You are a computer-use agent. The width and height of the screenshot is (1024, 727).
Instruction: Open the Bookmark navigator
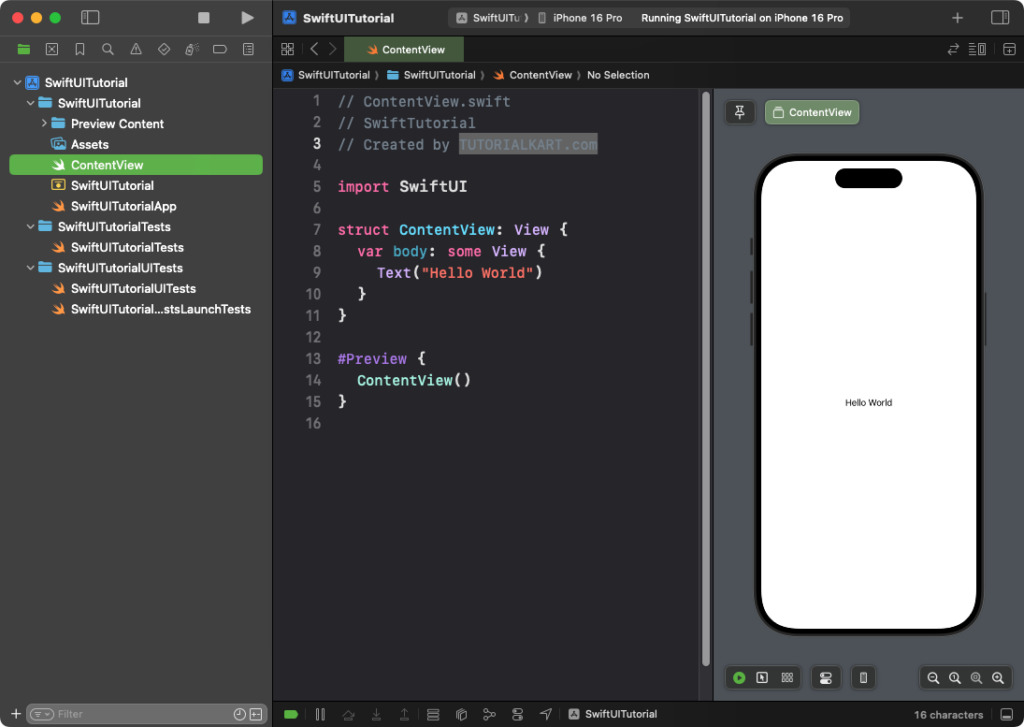pos(80,49)
